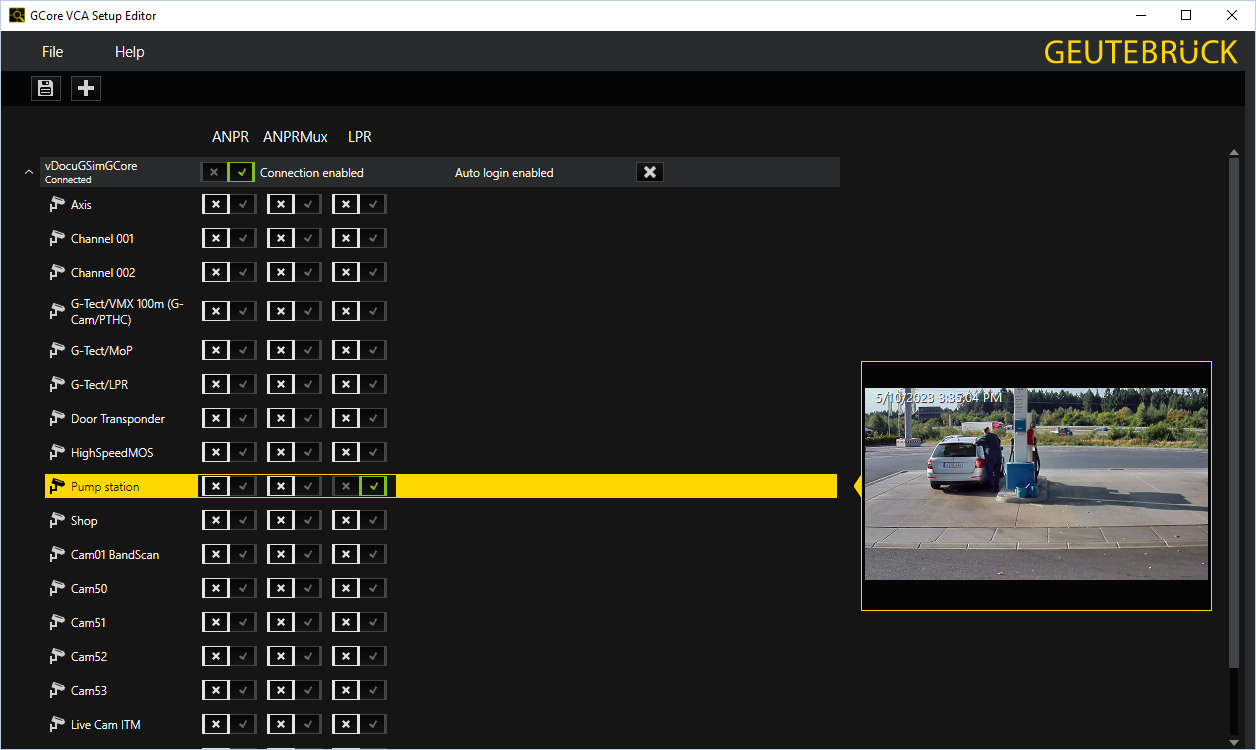
Task: Enable LPR for Live Cam ITM
Action: [373, 725]
